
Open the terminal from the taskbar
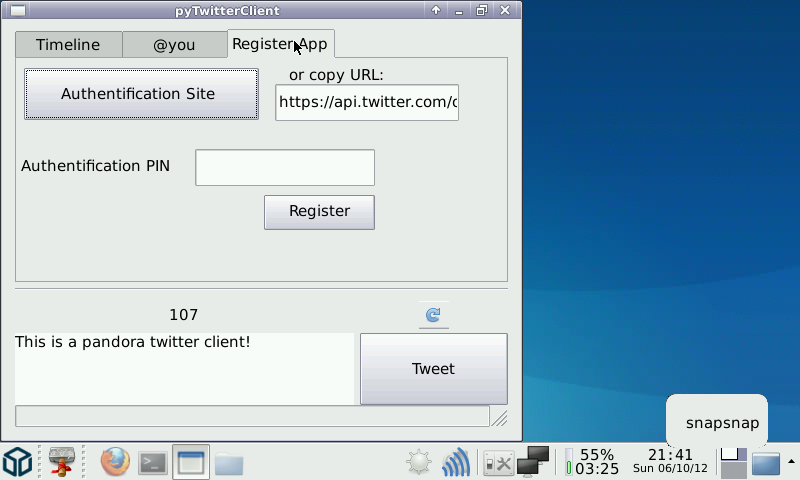pos(152,462)
